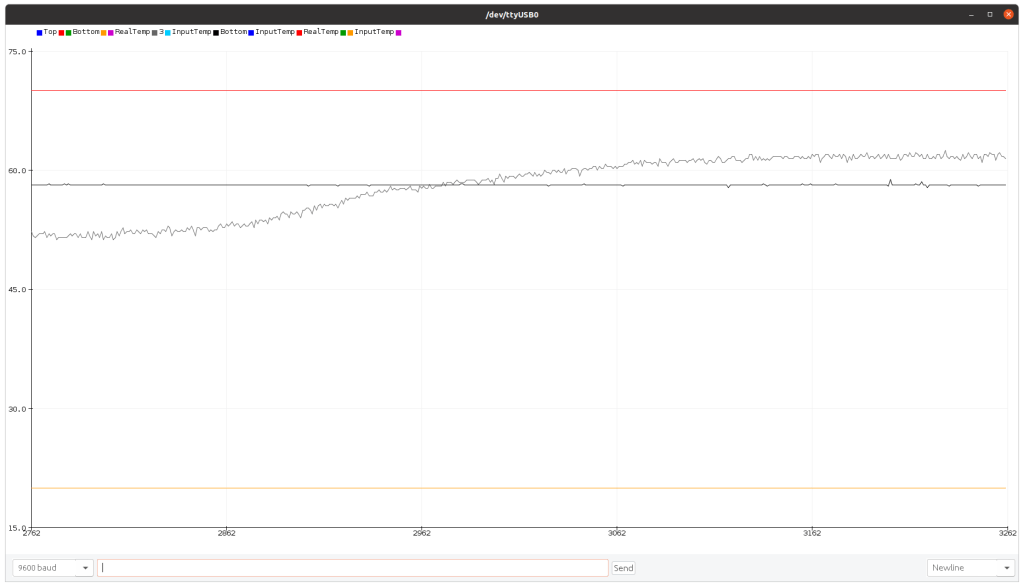Click the 3162 x-axis tick label

[x=811, y=534]
